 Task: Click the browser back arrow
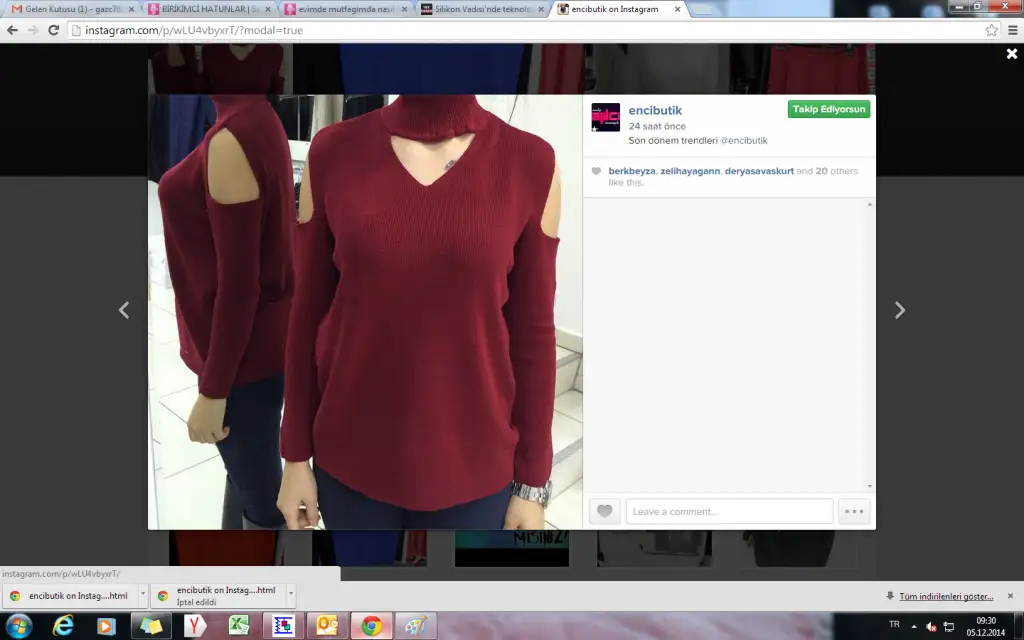tap(12, 30)
